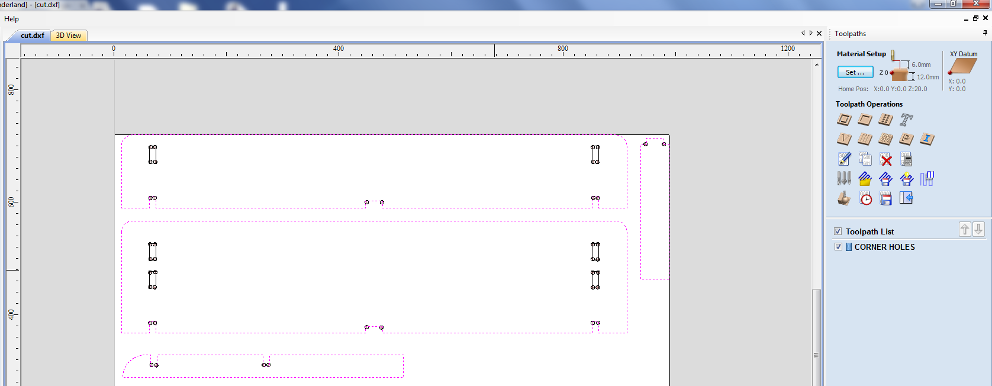The width and height of the screenshot is (992, 386).
Task: Click the tab scroll left arrow
Action: [803, 33]
